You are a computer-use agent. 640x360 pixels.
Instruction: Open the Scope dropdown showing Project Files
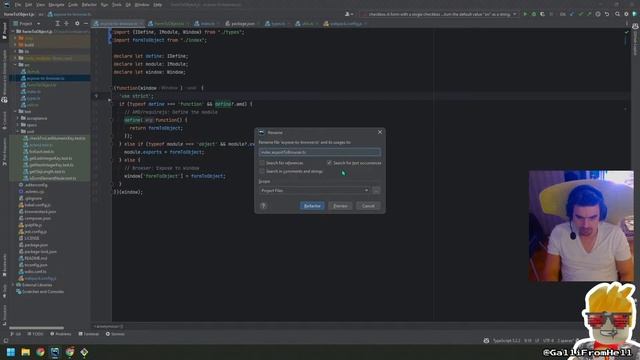314,191
